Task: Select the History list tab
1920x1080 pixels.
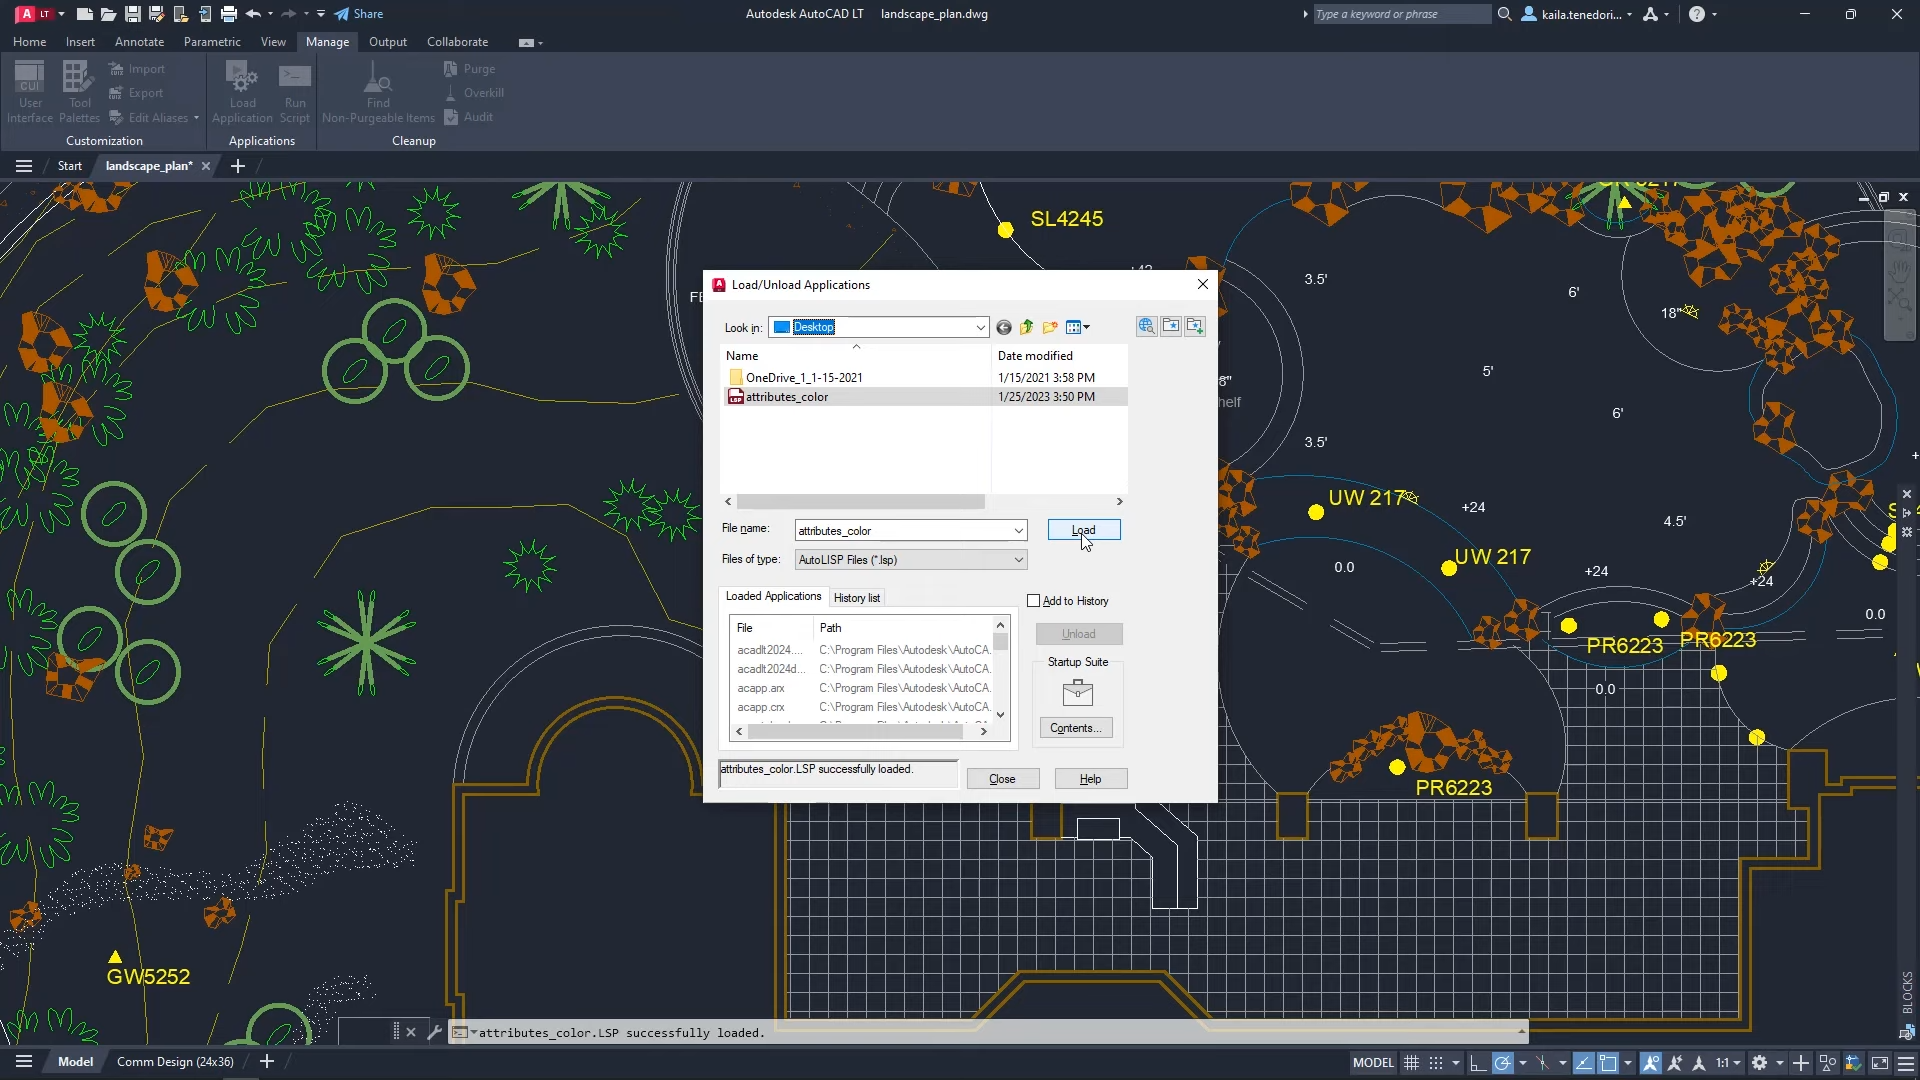Action: click(857, 597)
